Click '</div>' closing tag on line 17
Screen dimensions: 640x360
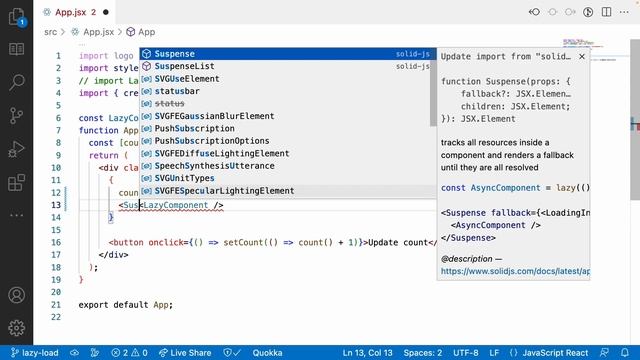113,255
